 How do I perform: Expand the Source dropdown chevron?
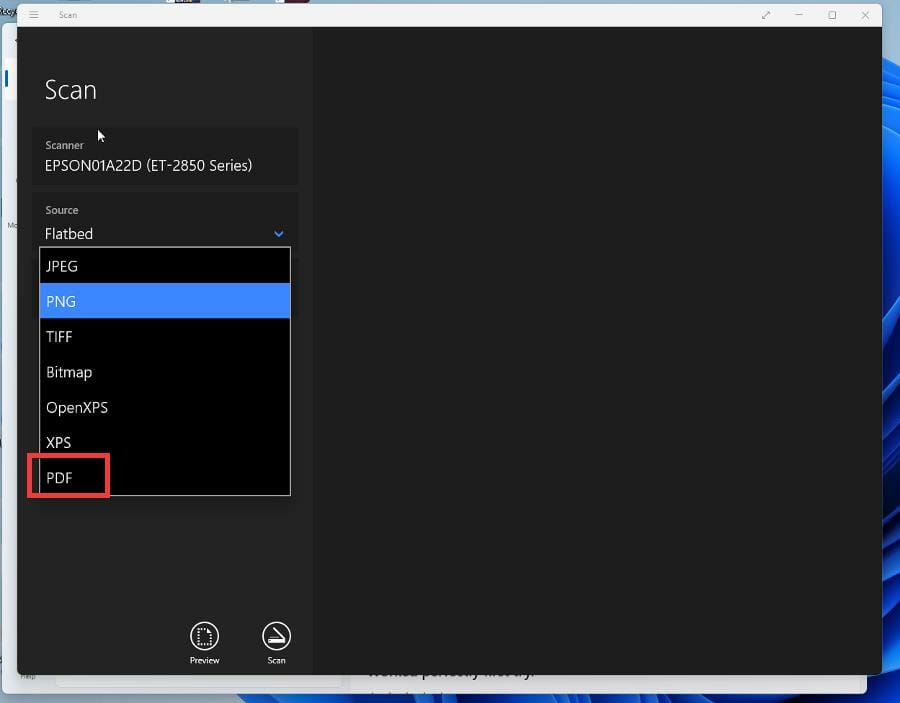click(278, 234)
